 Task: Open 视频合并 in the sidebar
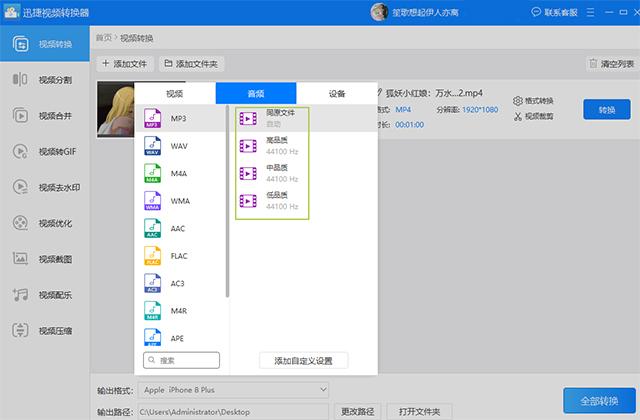pyautogui.click(x=44, y=116)
